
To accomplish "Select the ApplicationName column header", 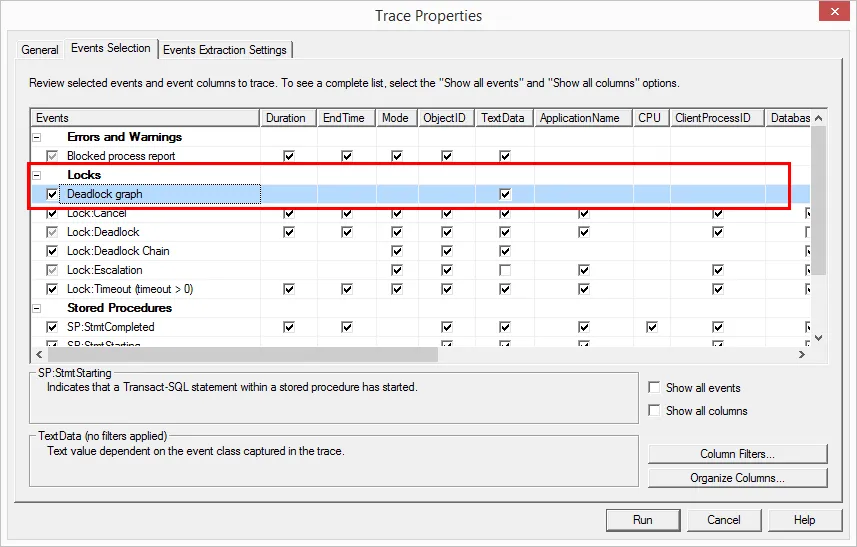I will [x=580, y=118].
